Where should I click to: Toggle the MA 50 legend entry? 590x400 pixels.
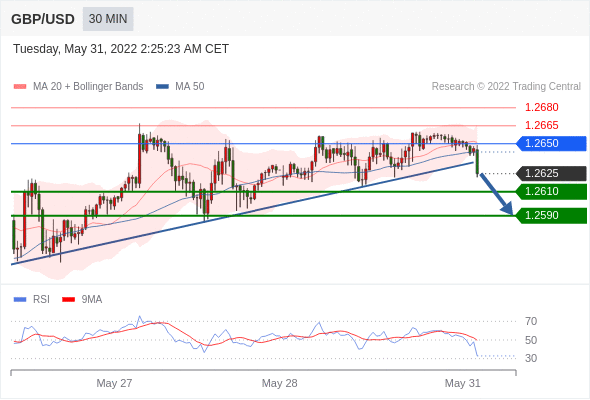180,87
